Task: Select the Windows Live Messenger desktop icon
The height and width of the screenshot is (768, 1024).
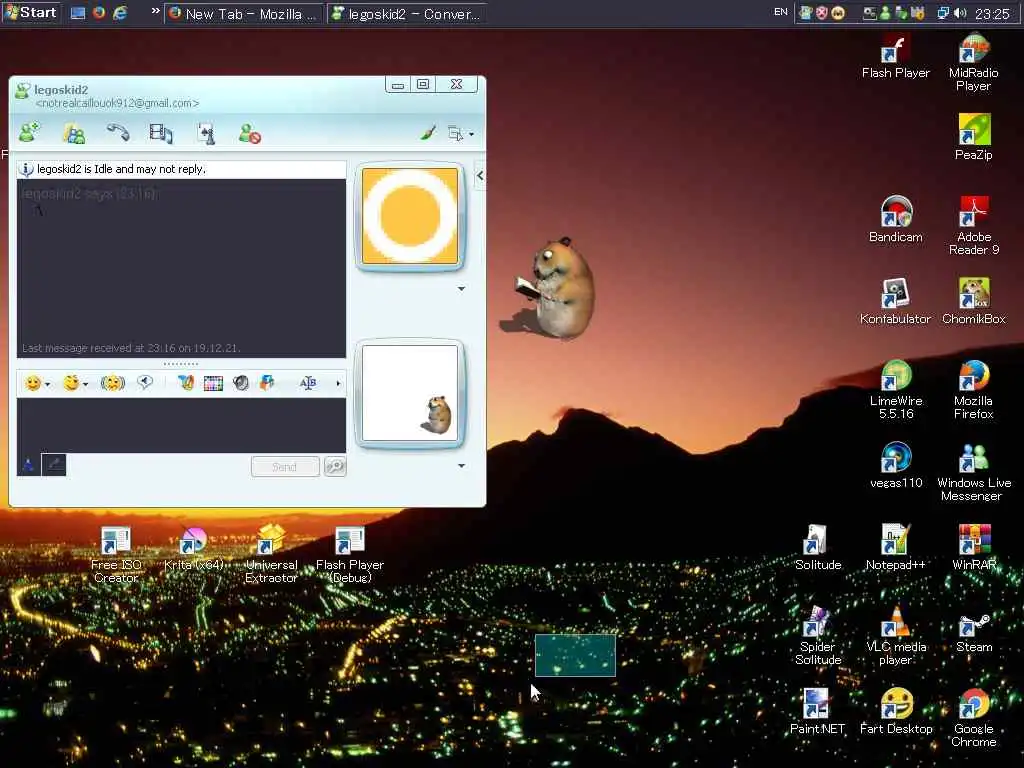Action: click(x=973, y=472)
